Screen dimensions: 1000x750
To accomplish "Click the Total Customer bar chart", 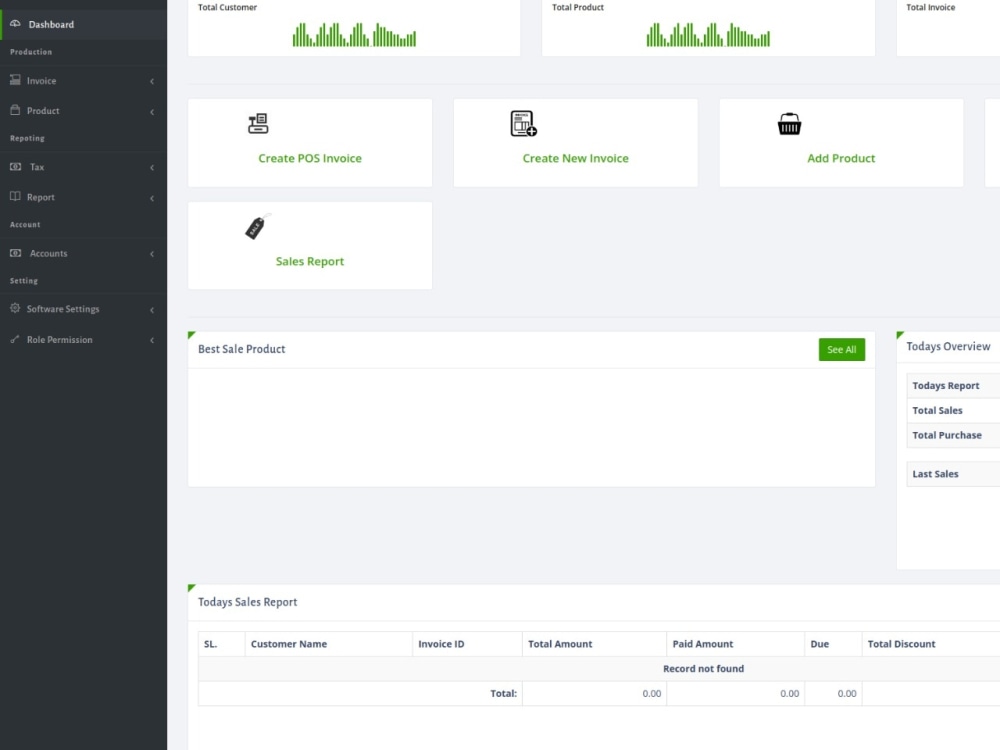I will [x=354, y=34].
